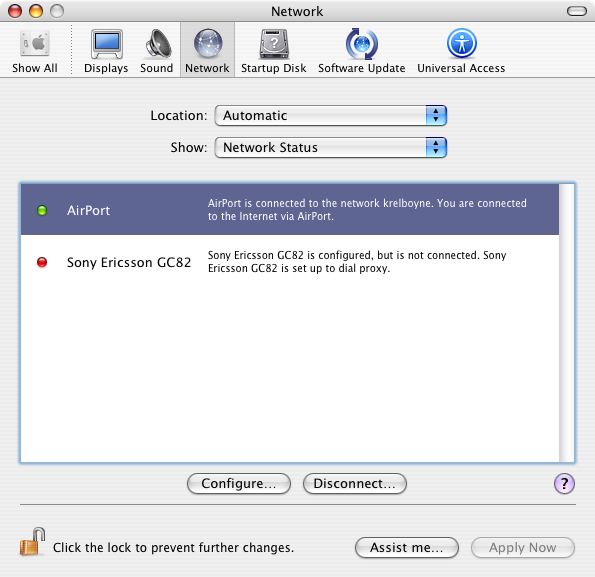Click the Disconnect... button
Screen dimensions: 595x577
coord(355,484)
